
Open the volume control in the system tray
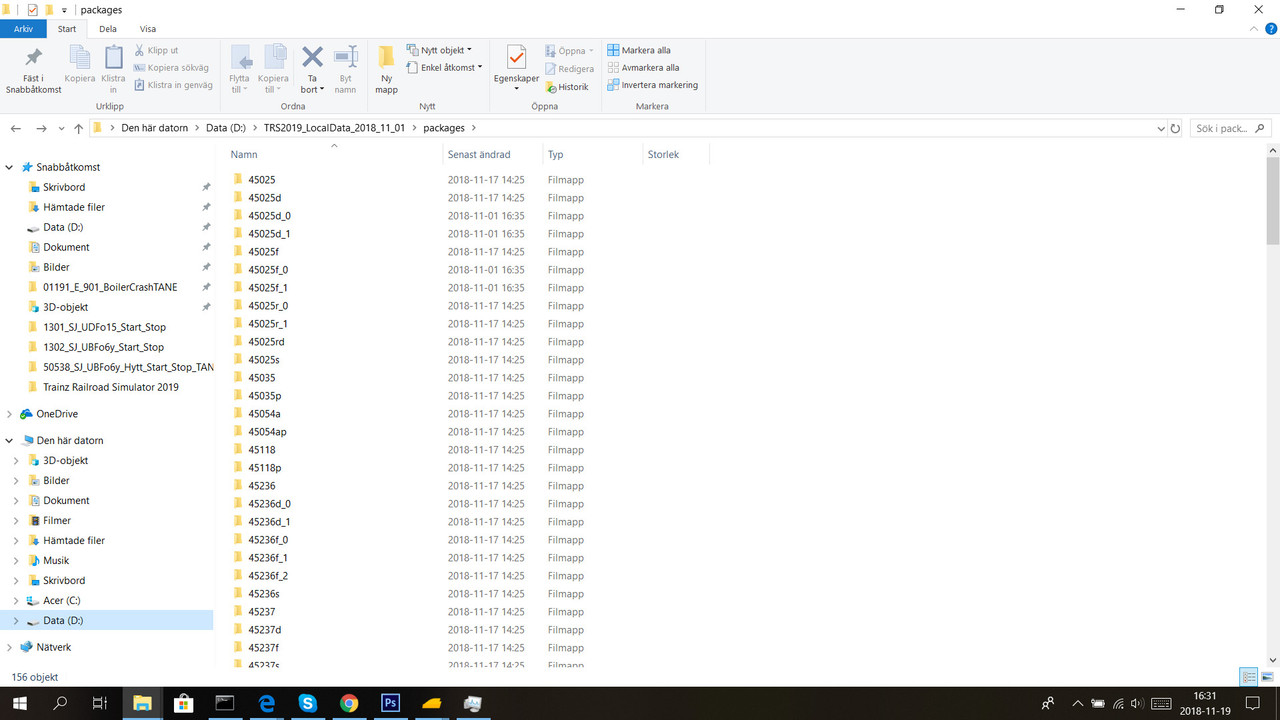click(x=1138, y=703)
